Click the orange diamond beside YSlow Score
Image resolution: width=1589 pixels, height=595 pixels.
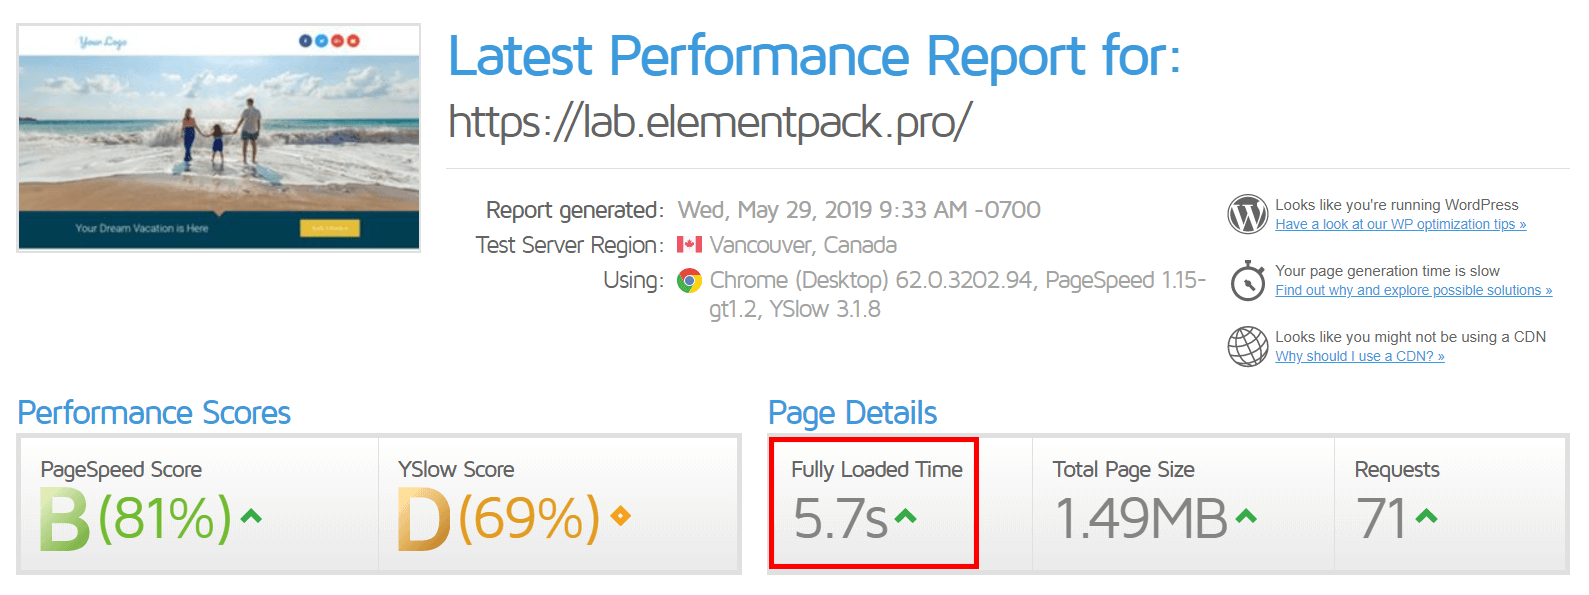(620, 516)
